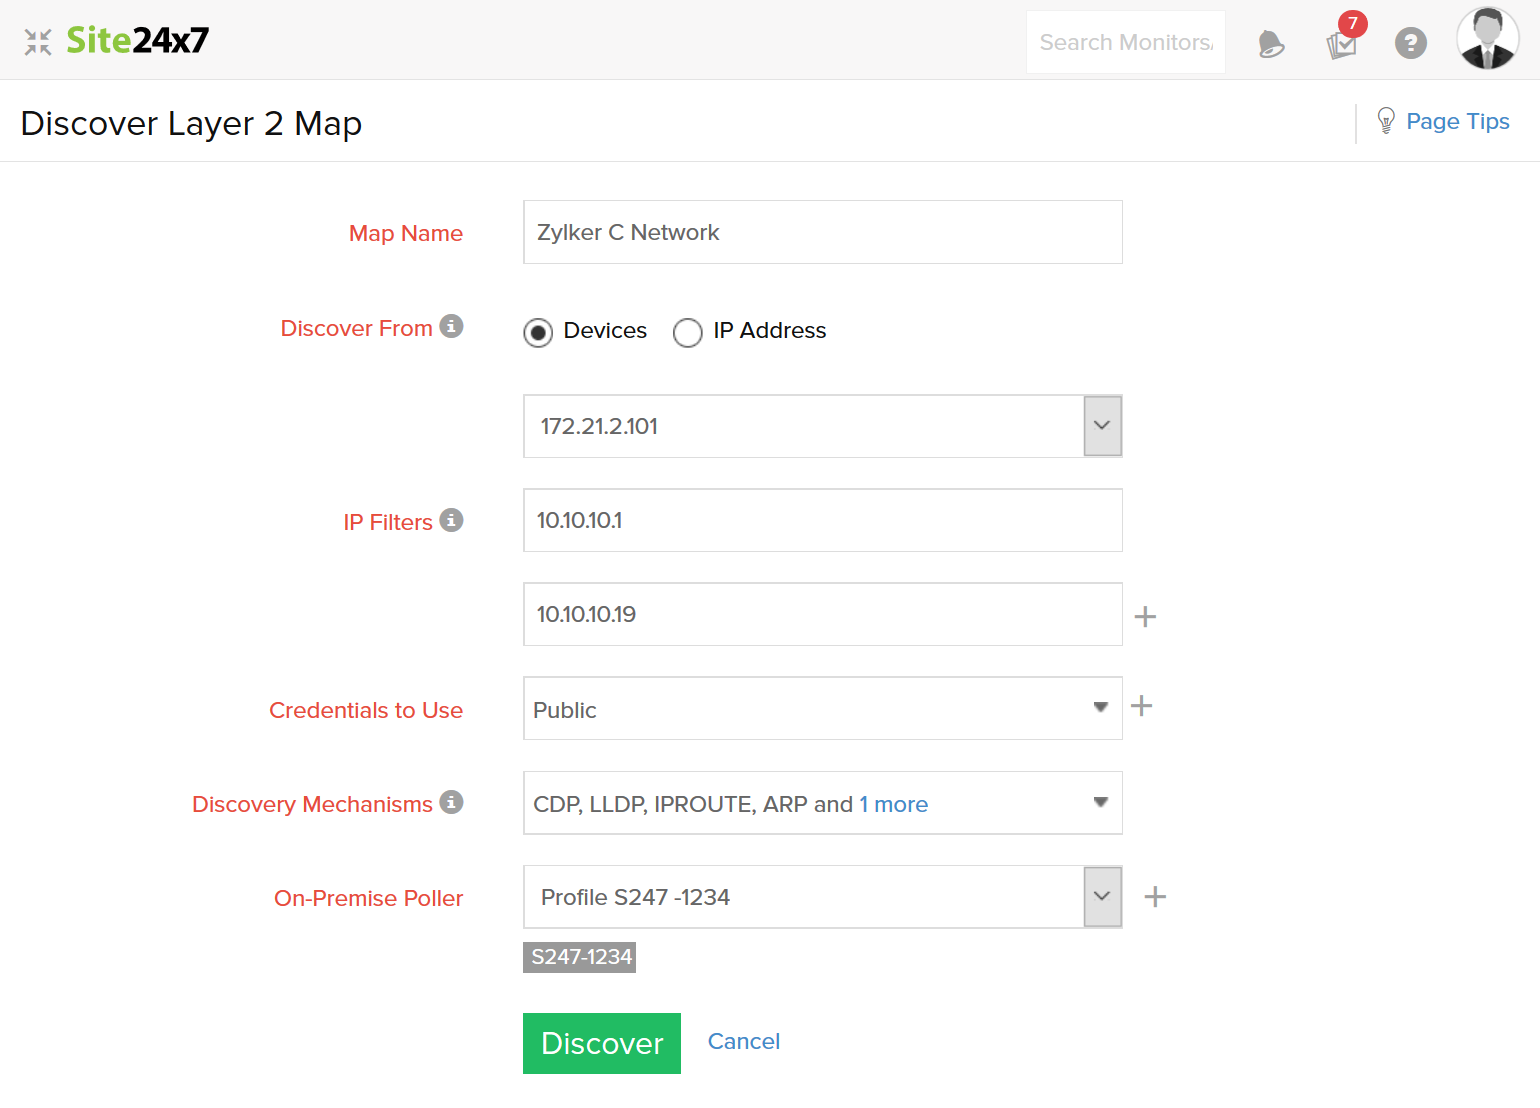Add new credential with plus icon
Image resolution: width=1540 pixels, height=1108 pixels.
coord(1142,707)
